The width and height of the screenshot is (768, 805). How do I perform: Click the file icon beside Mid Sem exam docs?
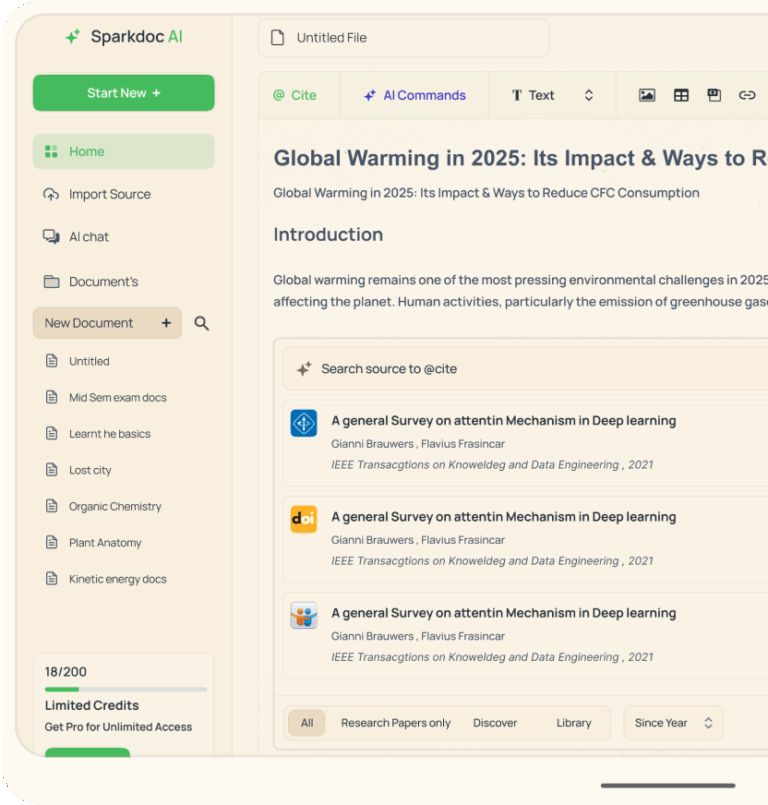click(x=51, y=397)
